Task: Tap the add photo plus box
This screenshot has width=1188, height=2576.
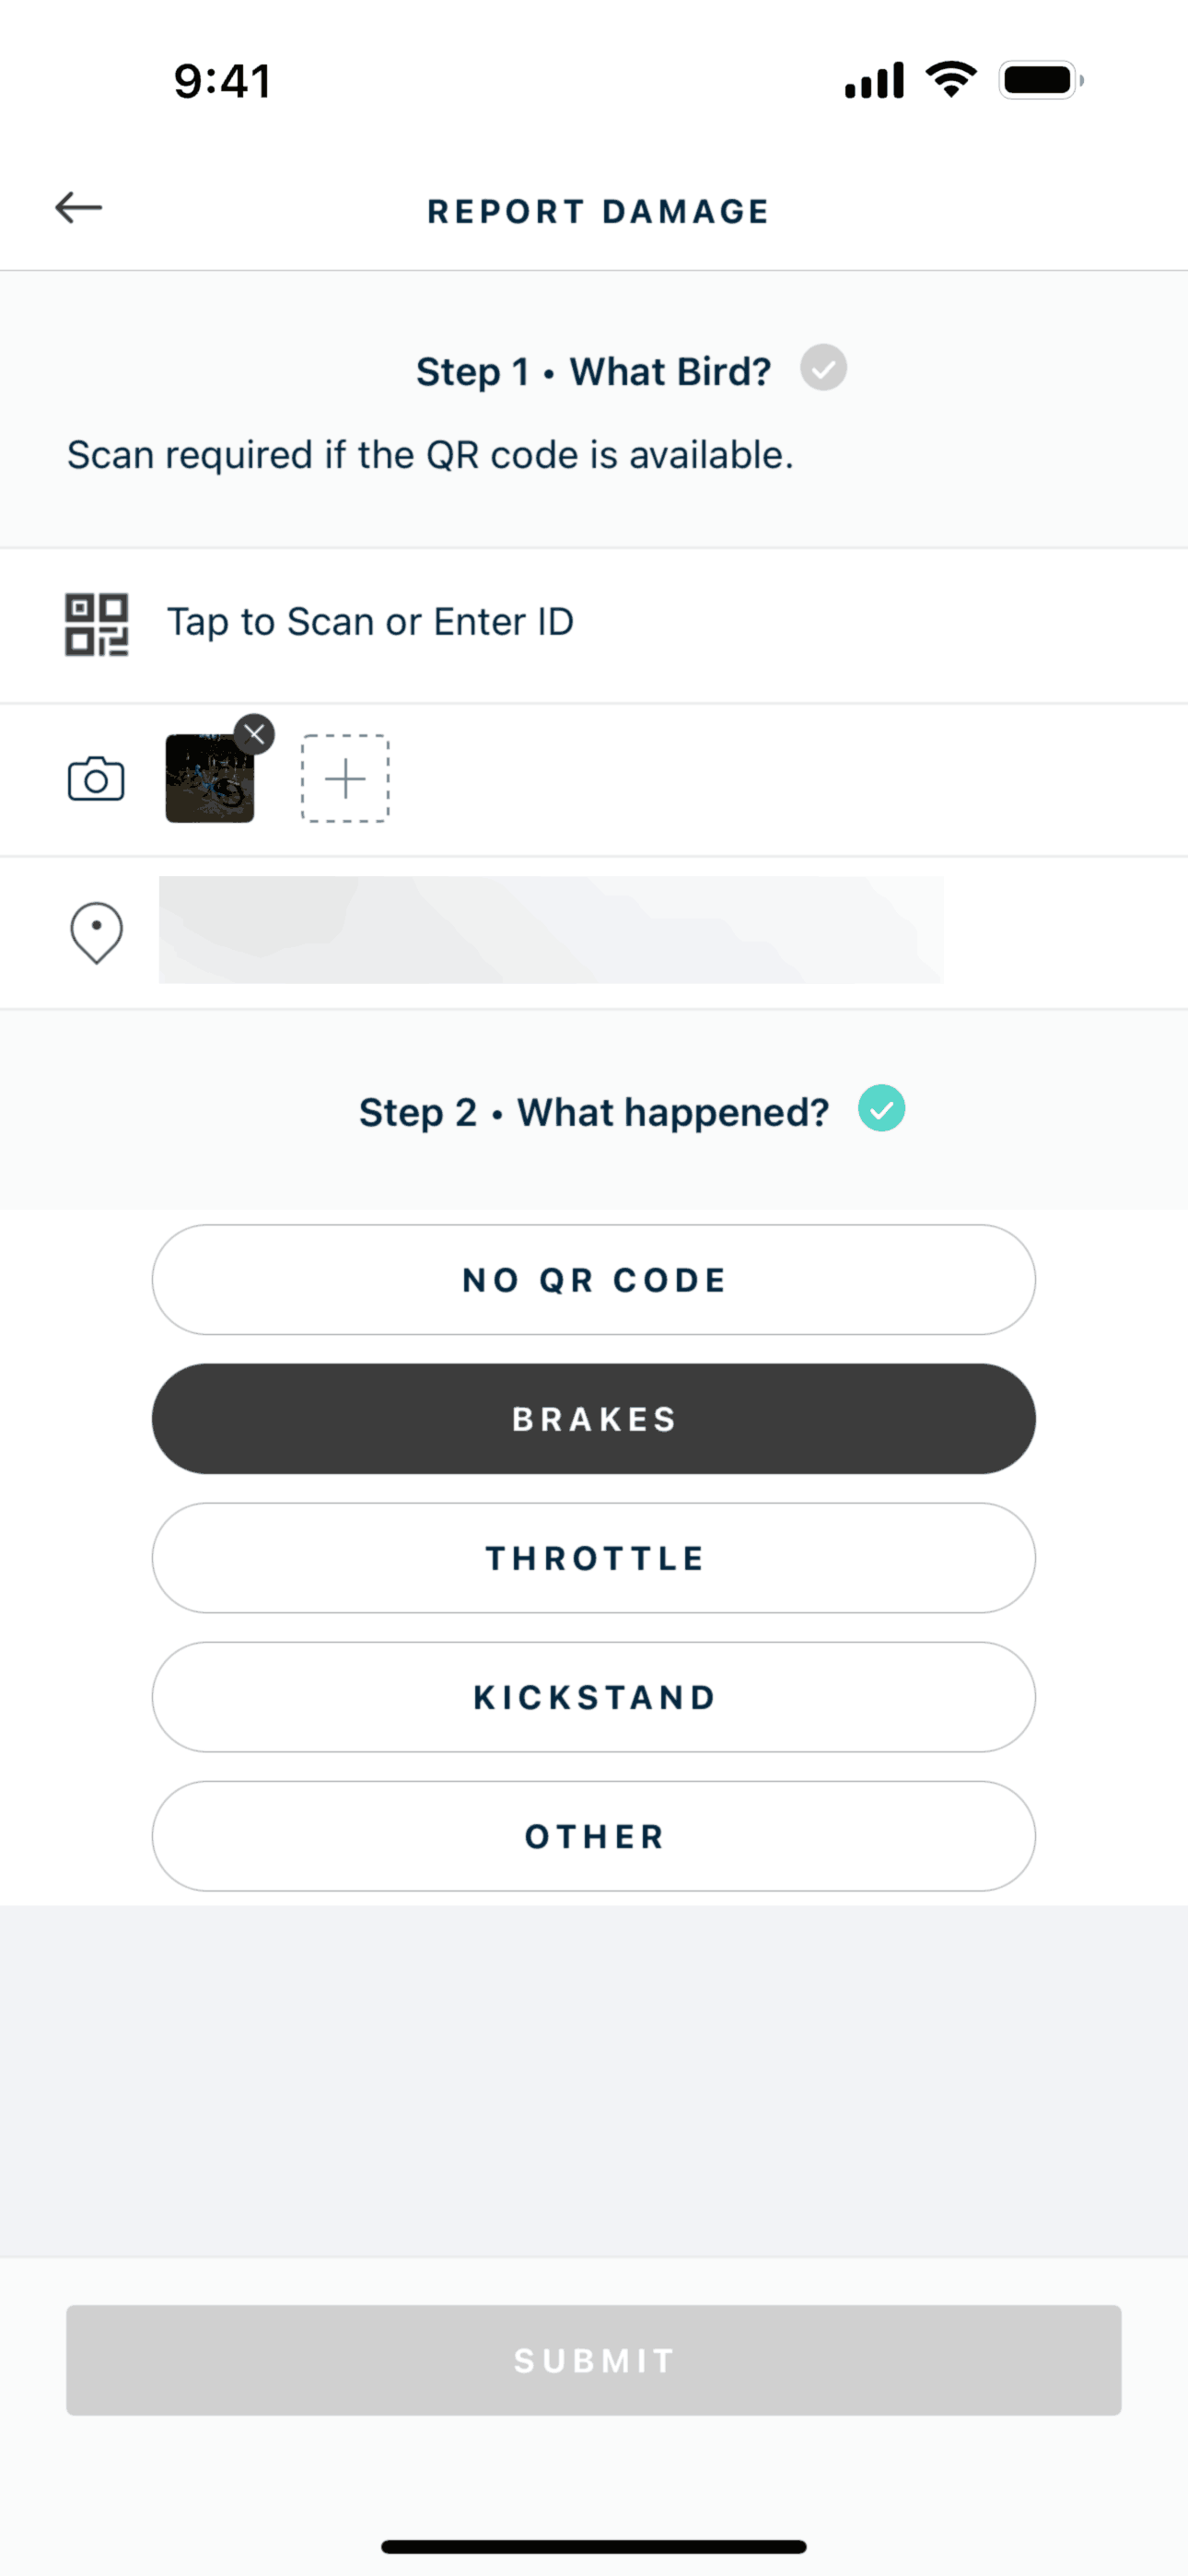Action: click(x=345, y=779)
